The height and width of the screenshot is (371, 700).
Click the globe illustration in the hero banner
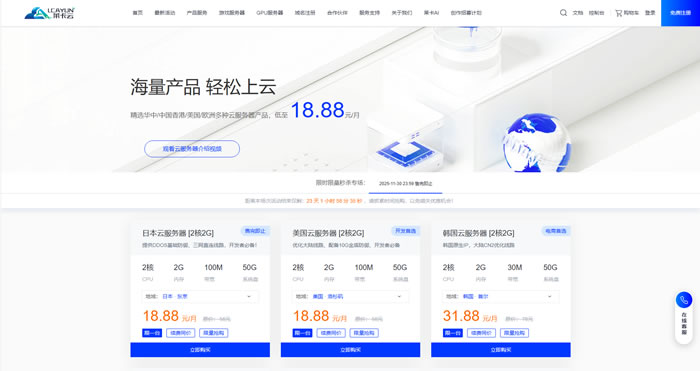536,142
